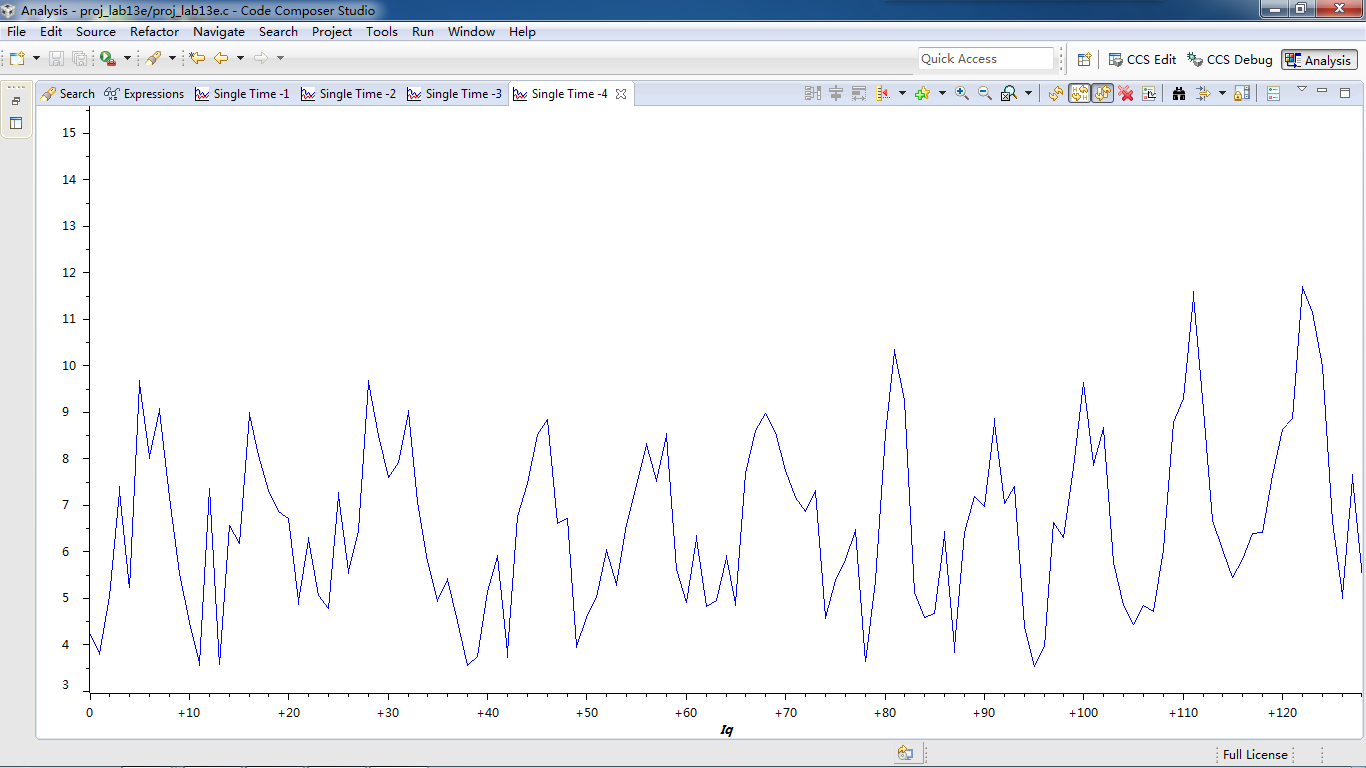Image resolution: width=1366 pixels, height=768 pixels.
Task: Click the Iq axis label
Action: coord(727,730)
